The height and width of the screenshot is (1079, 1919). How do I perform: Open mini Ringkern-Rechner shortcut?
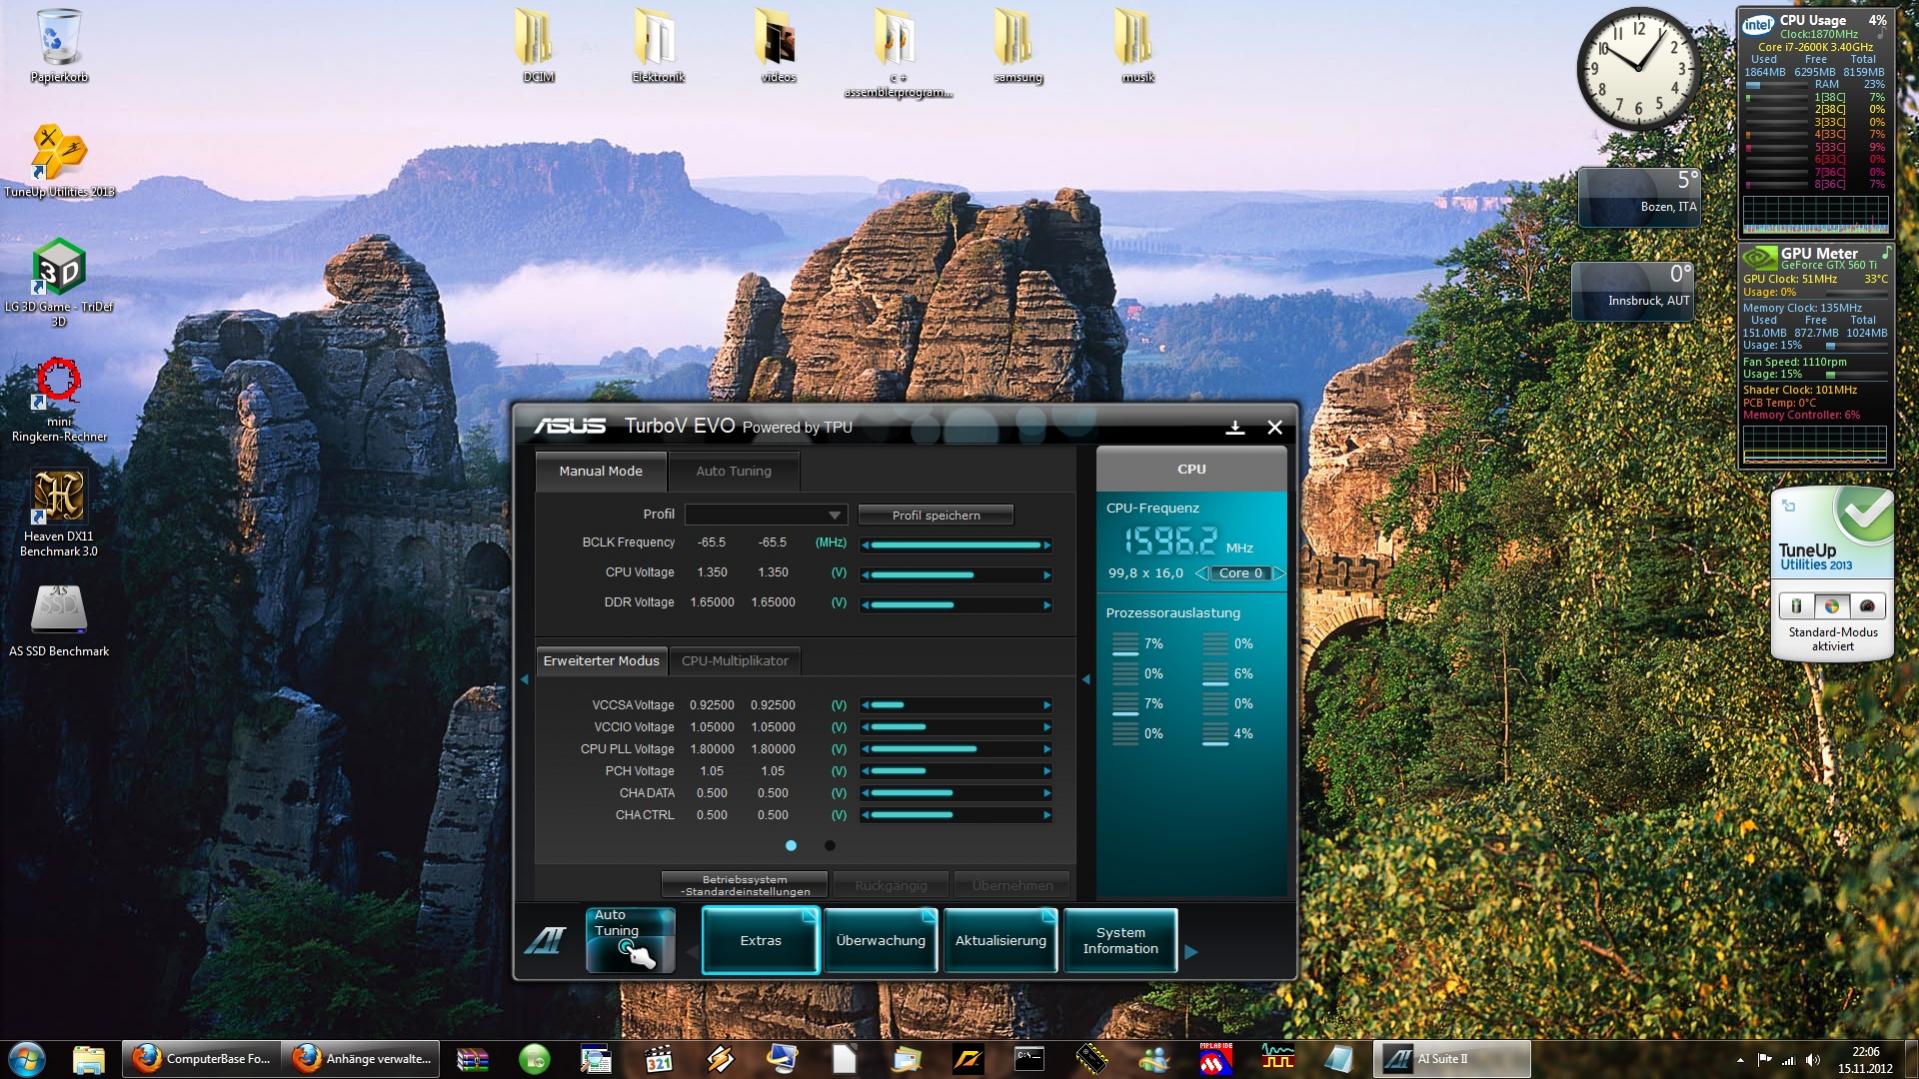59,400
